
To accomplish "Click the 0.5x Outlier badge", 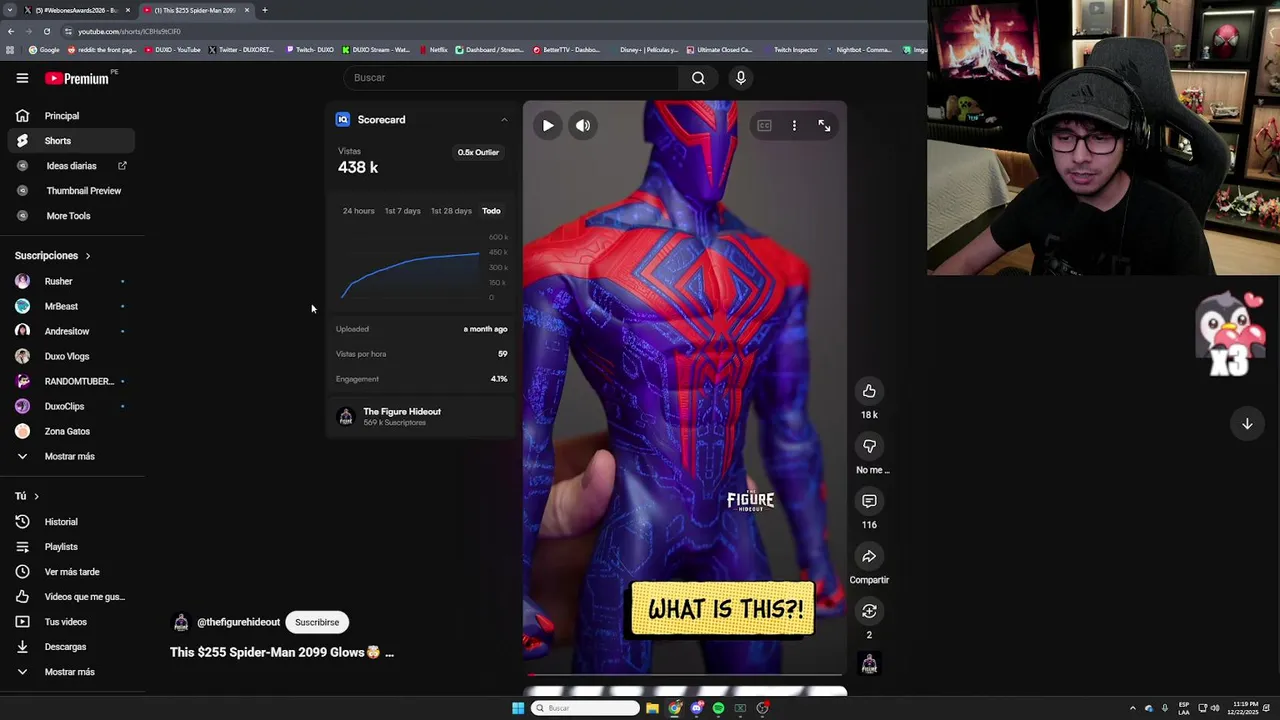I will pyautogui.click(x=478, y=153).
